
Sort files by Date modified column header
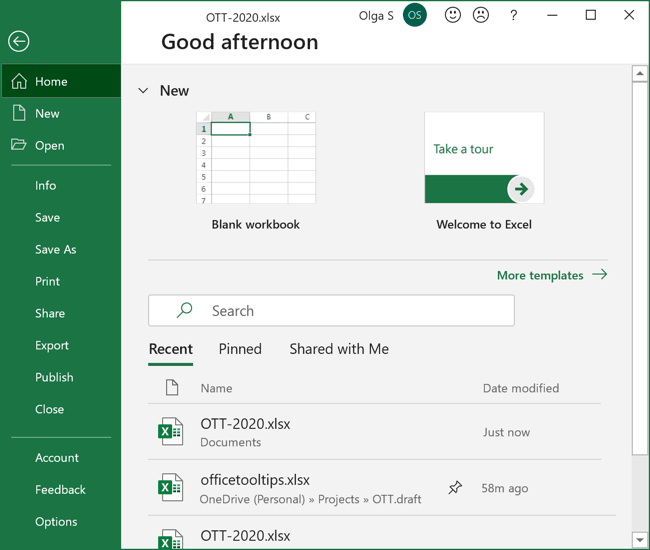[x=520, y=388]
